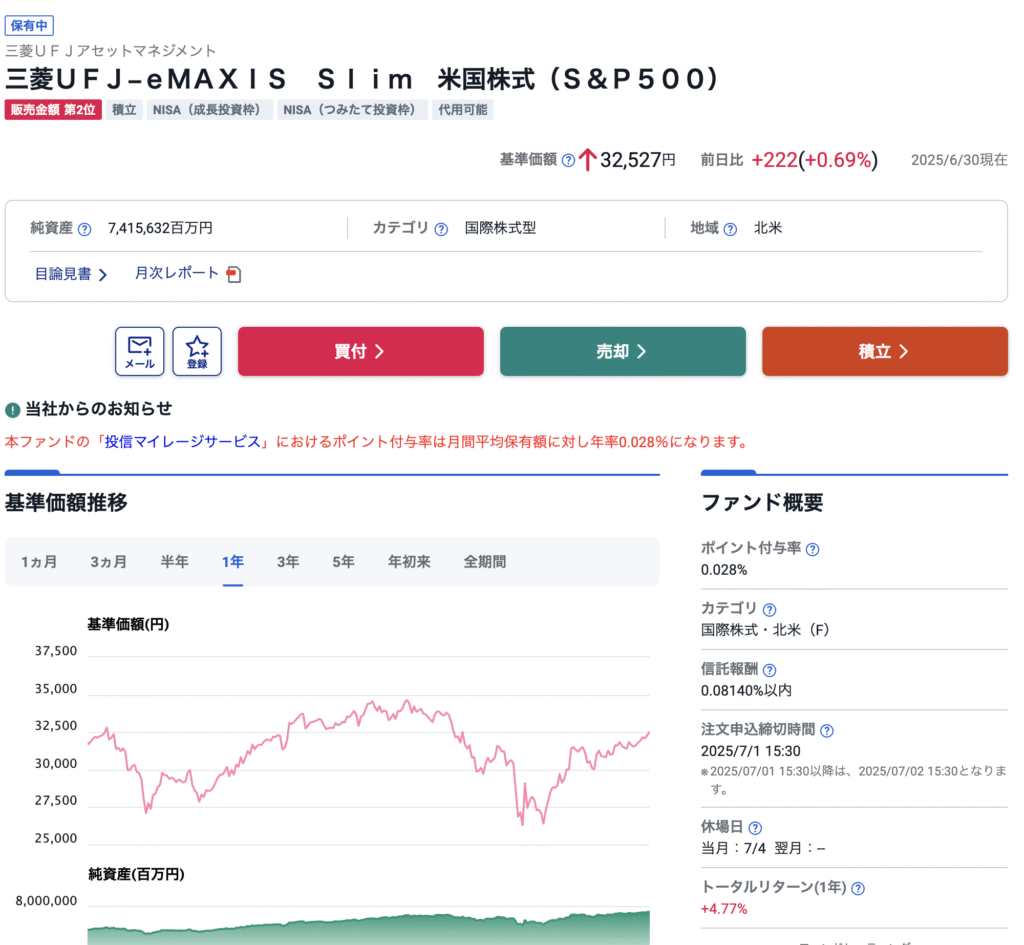Open help icon beside カテゴリ in ファンド概要
Image resolution: width=1024 pixels, height=945 pixels.
point(769,610)
